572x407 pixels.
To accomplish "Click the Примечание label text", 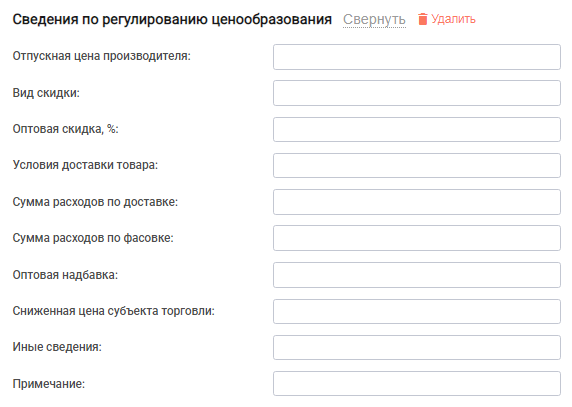I will coord(49,384).
